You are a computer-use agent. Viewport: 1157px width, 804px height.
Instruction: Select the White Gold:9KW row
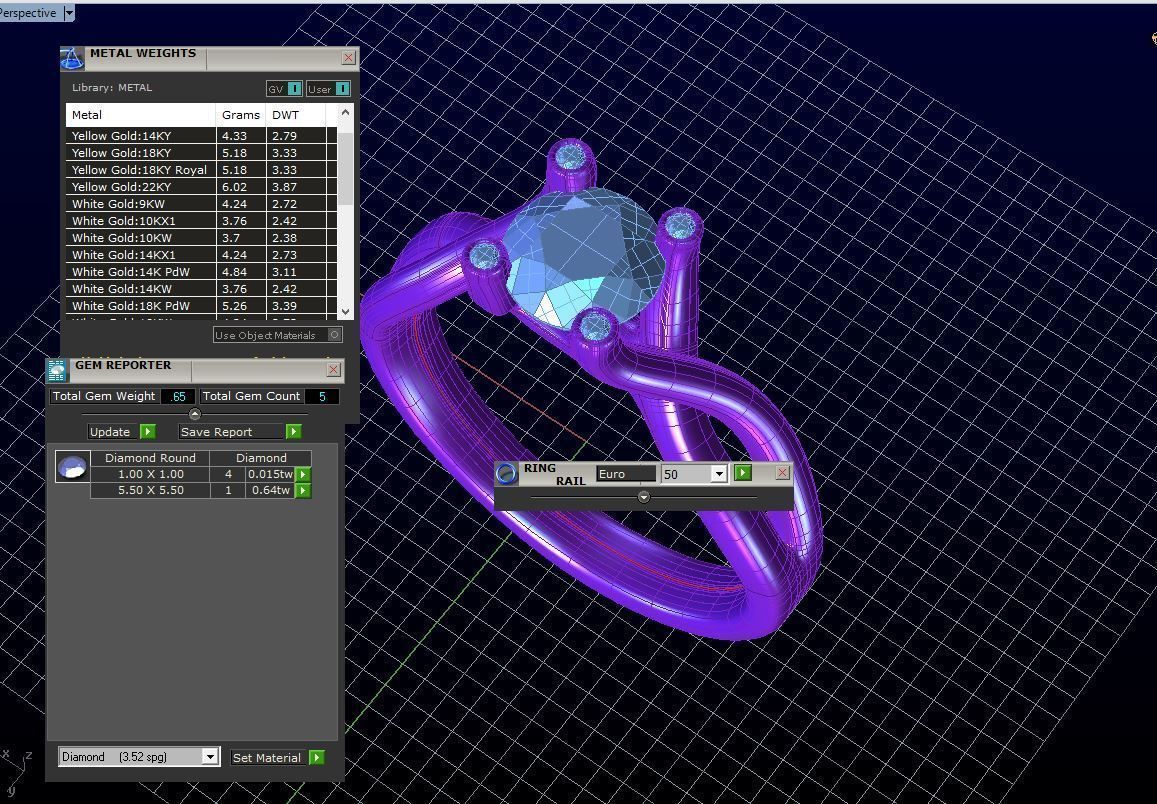[201, 204]
